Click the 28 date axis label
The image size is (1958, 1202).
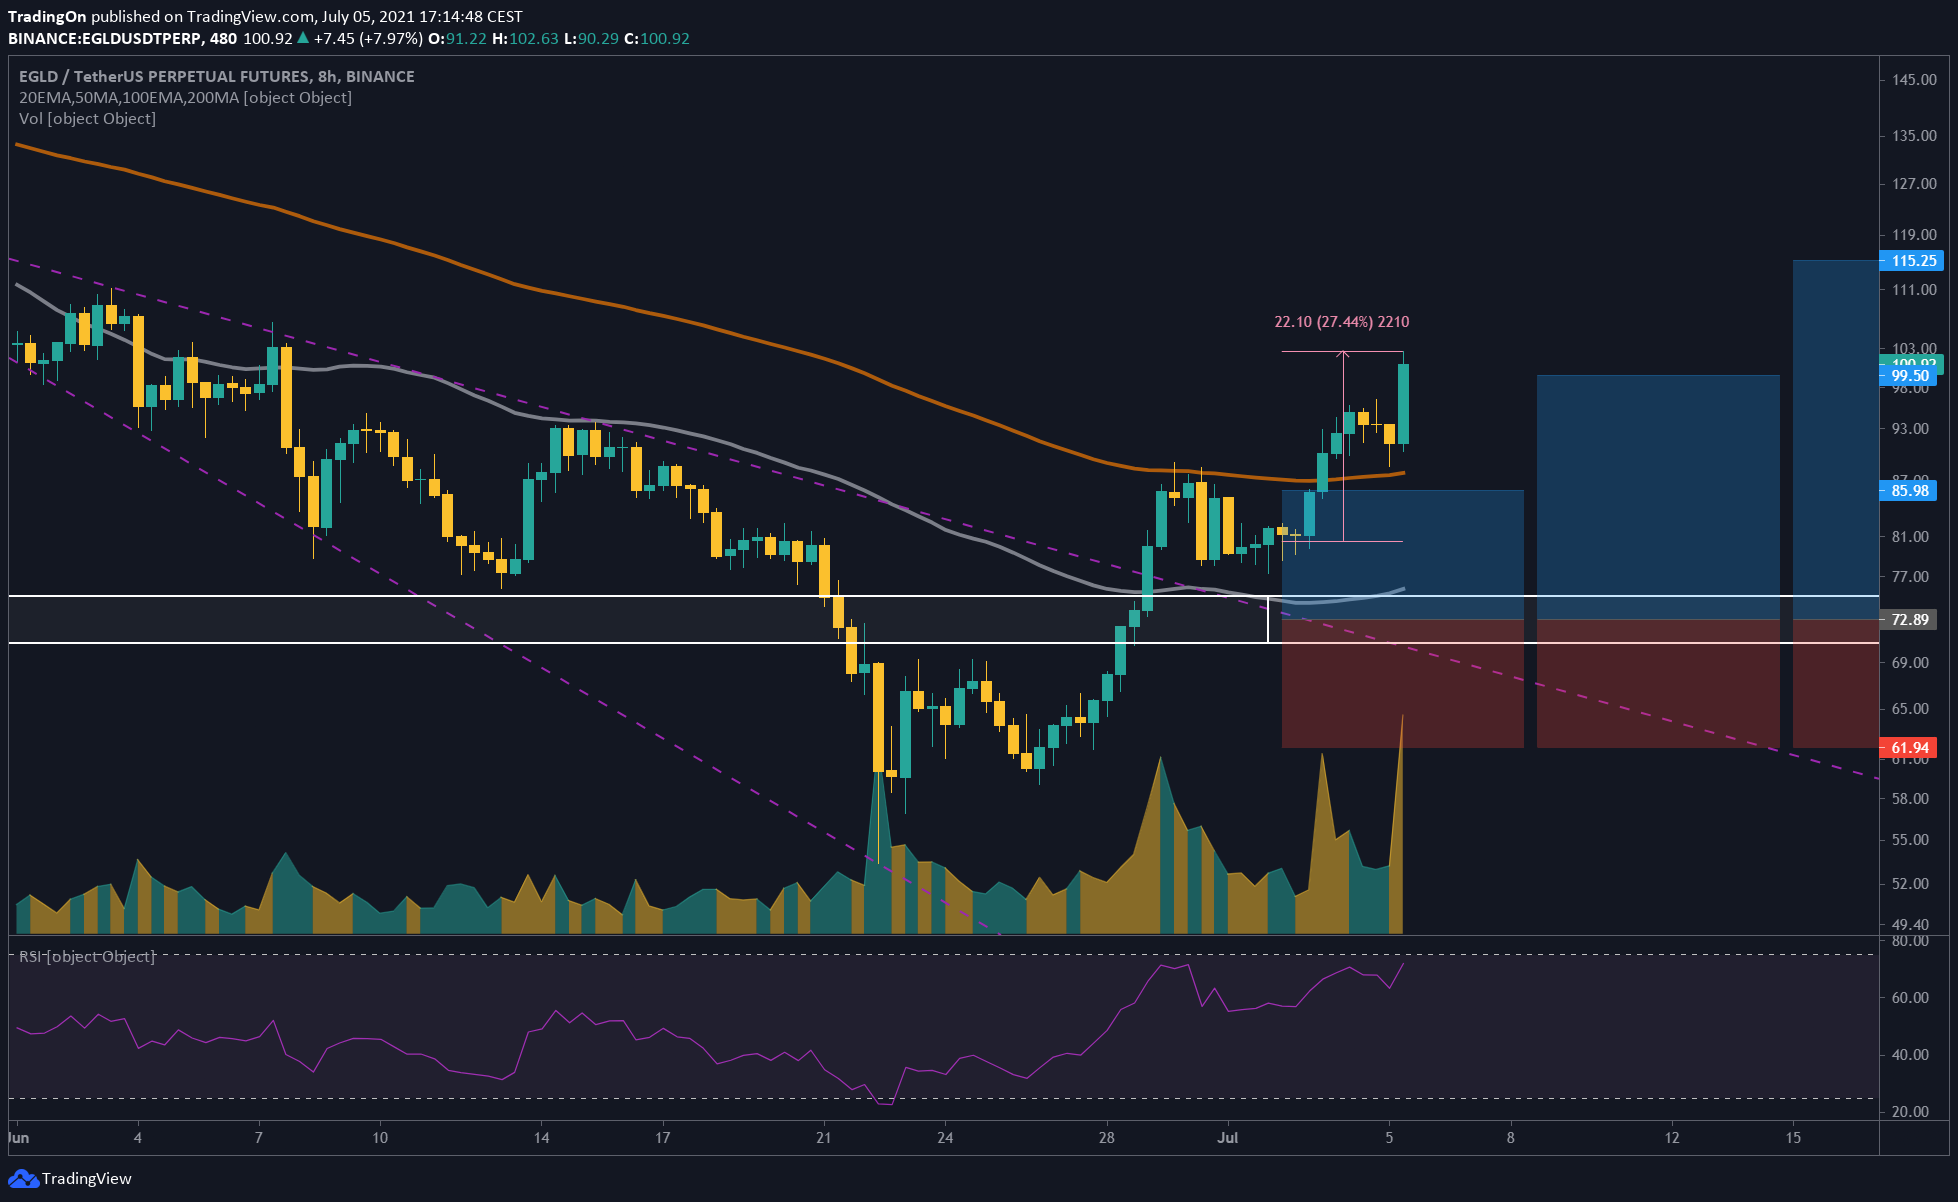pyautogui.click(x=1106, y=1138)
